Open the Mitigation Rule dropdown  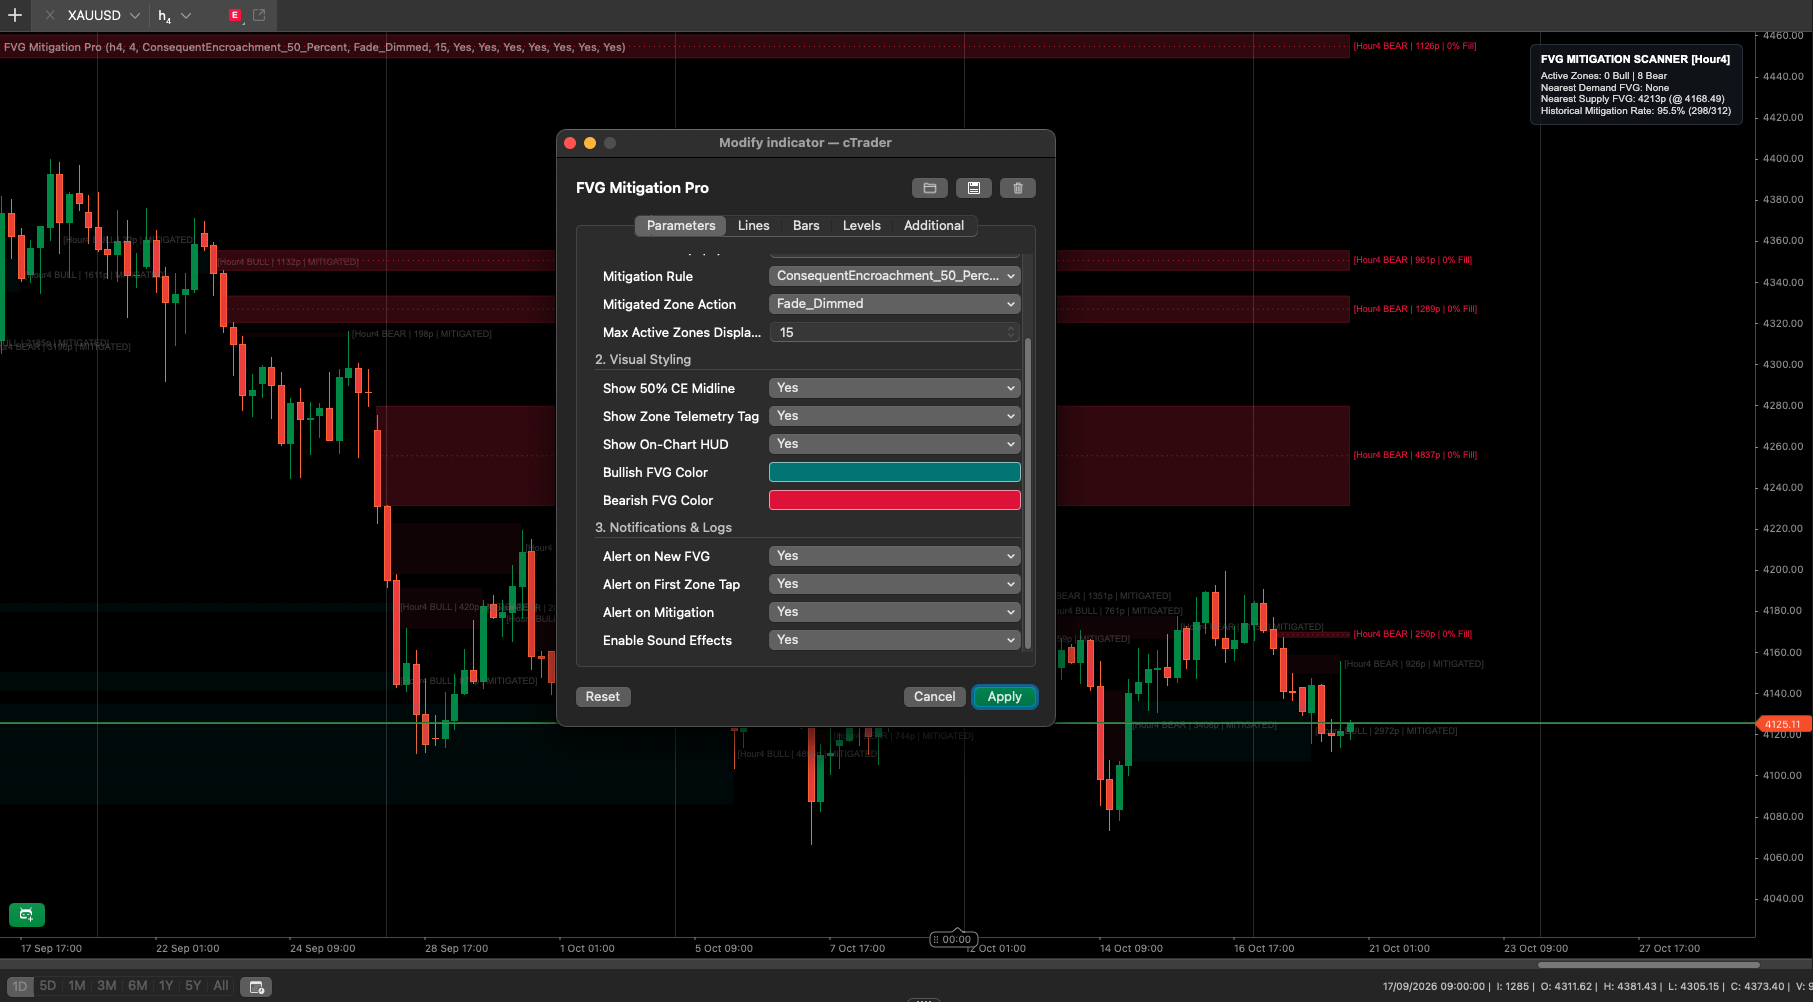pos(894,276)
